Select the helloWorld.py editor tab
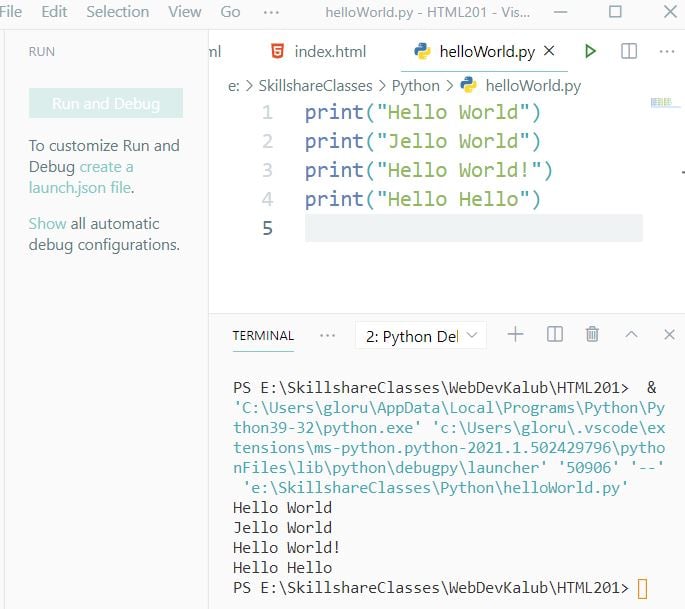 484,51
